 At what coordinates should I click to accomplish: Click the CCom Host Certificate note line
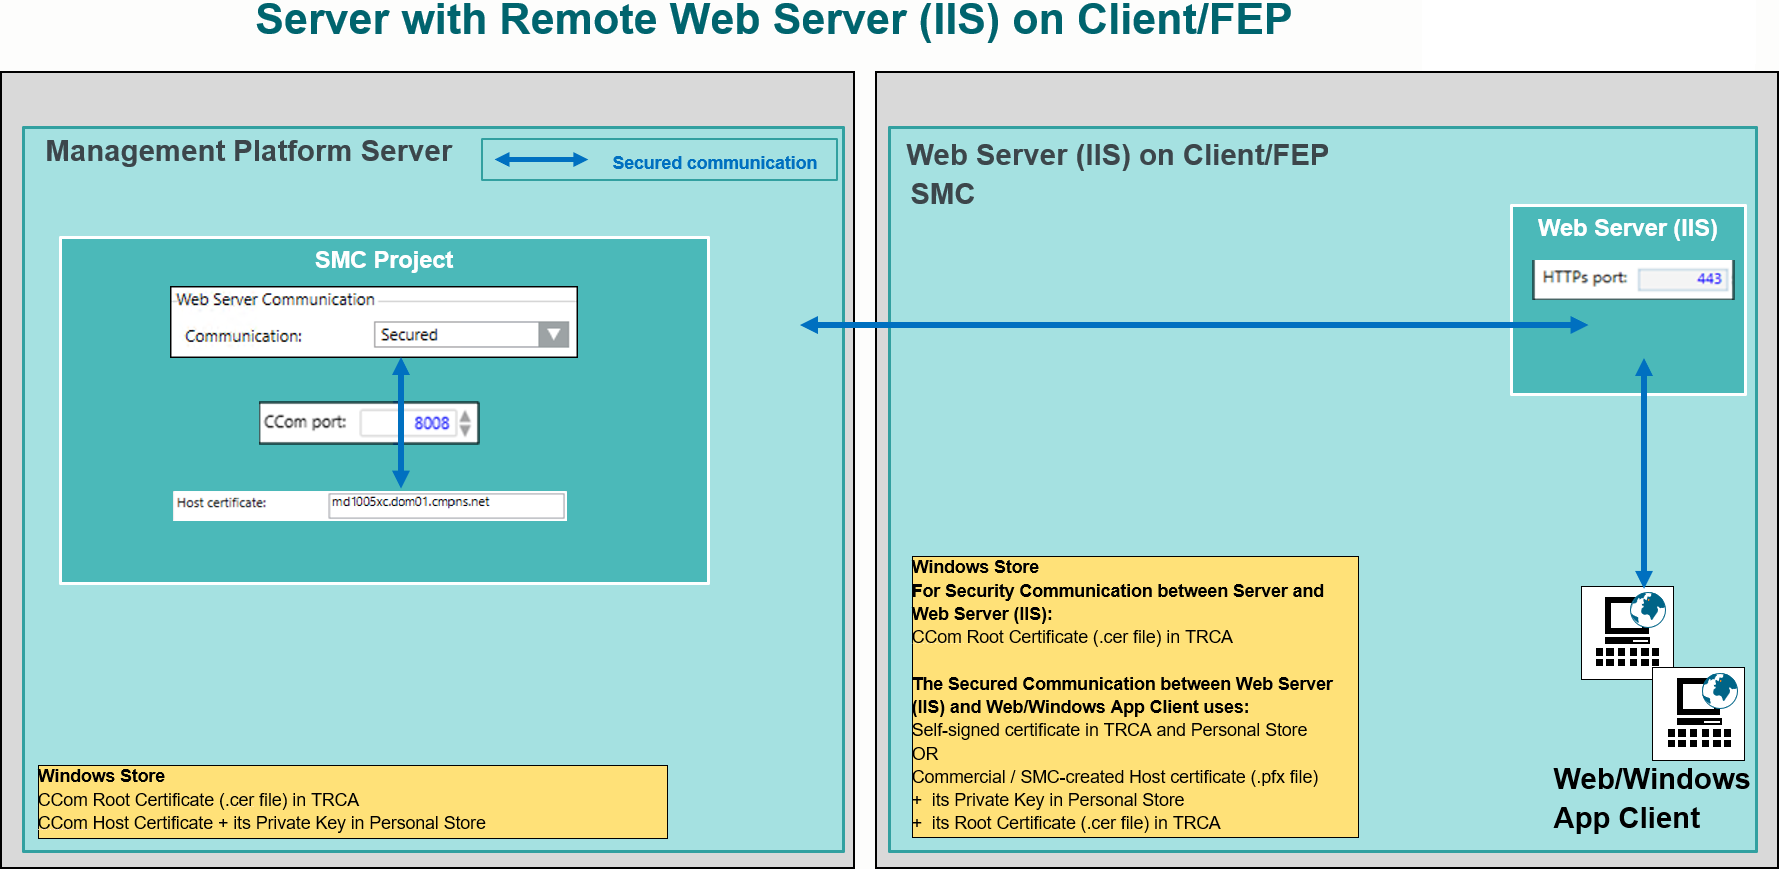[262, 823]
